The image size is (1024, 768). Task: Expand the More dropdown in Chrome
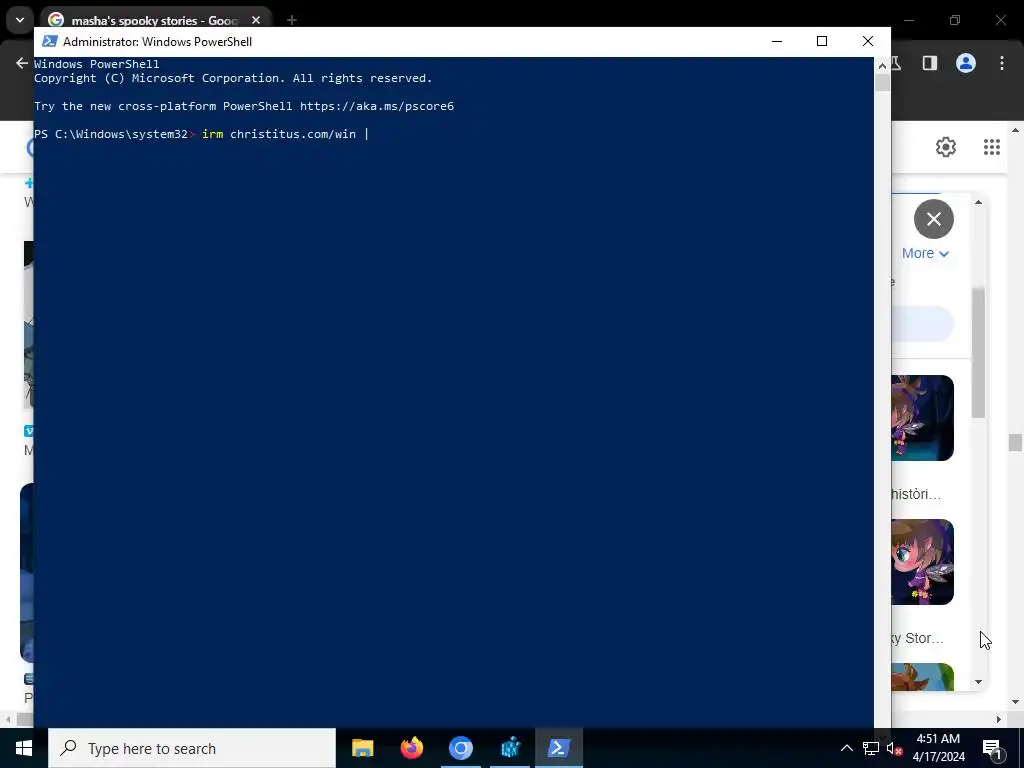click(x=925, y=253)
